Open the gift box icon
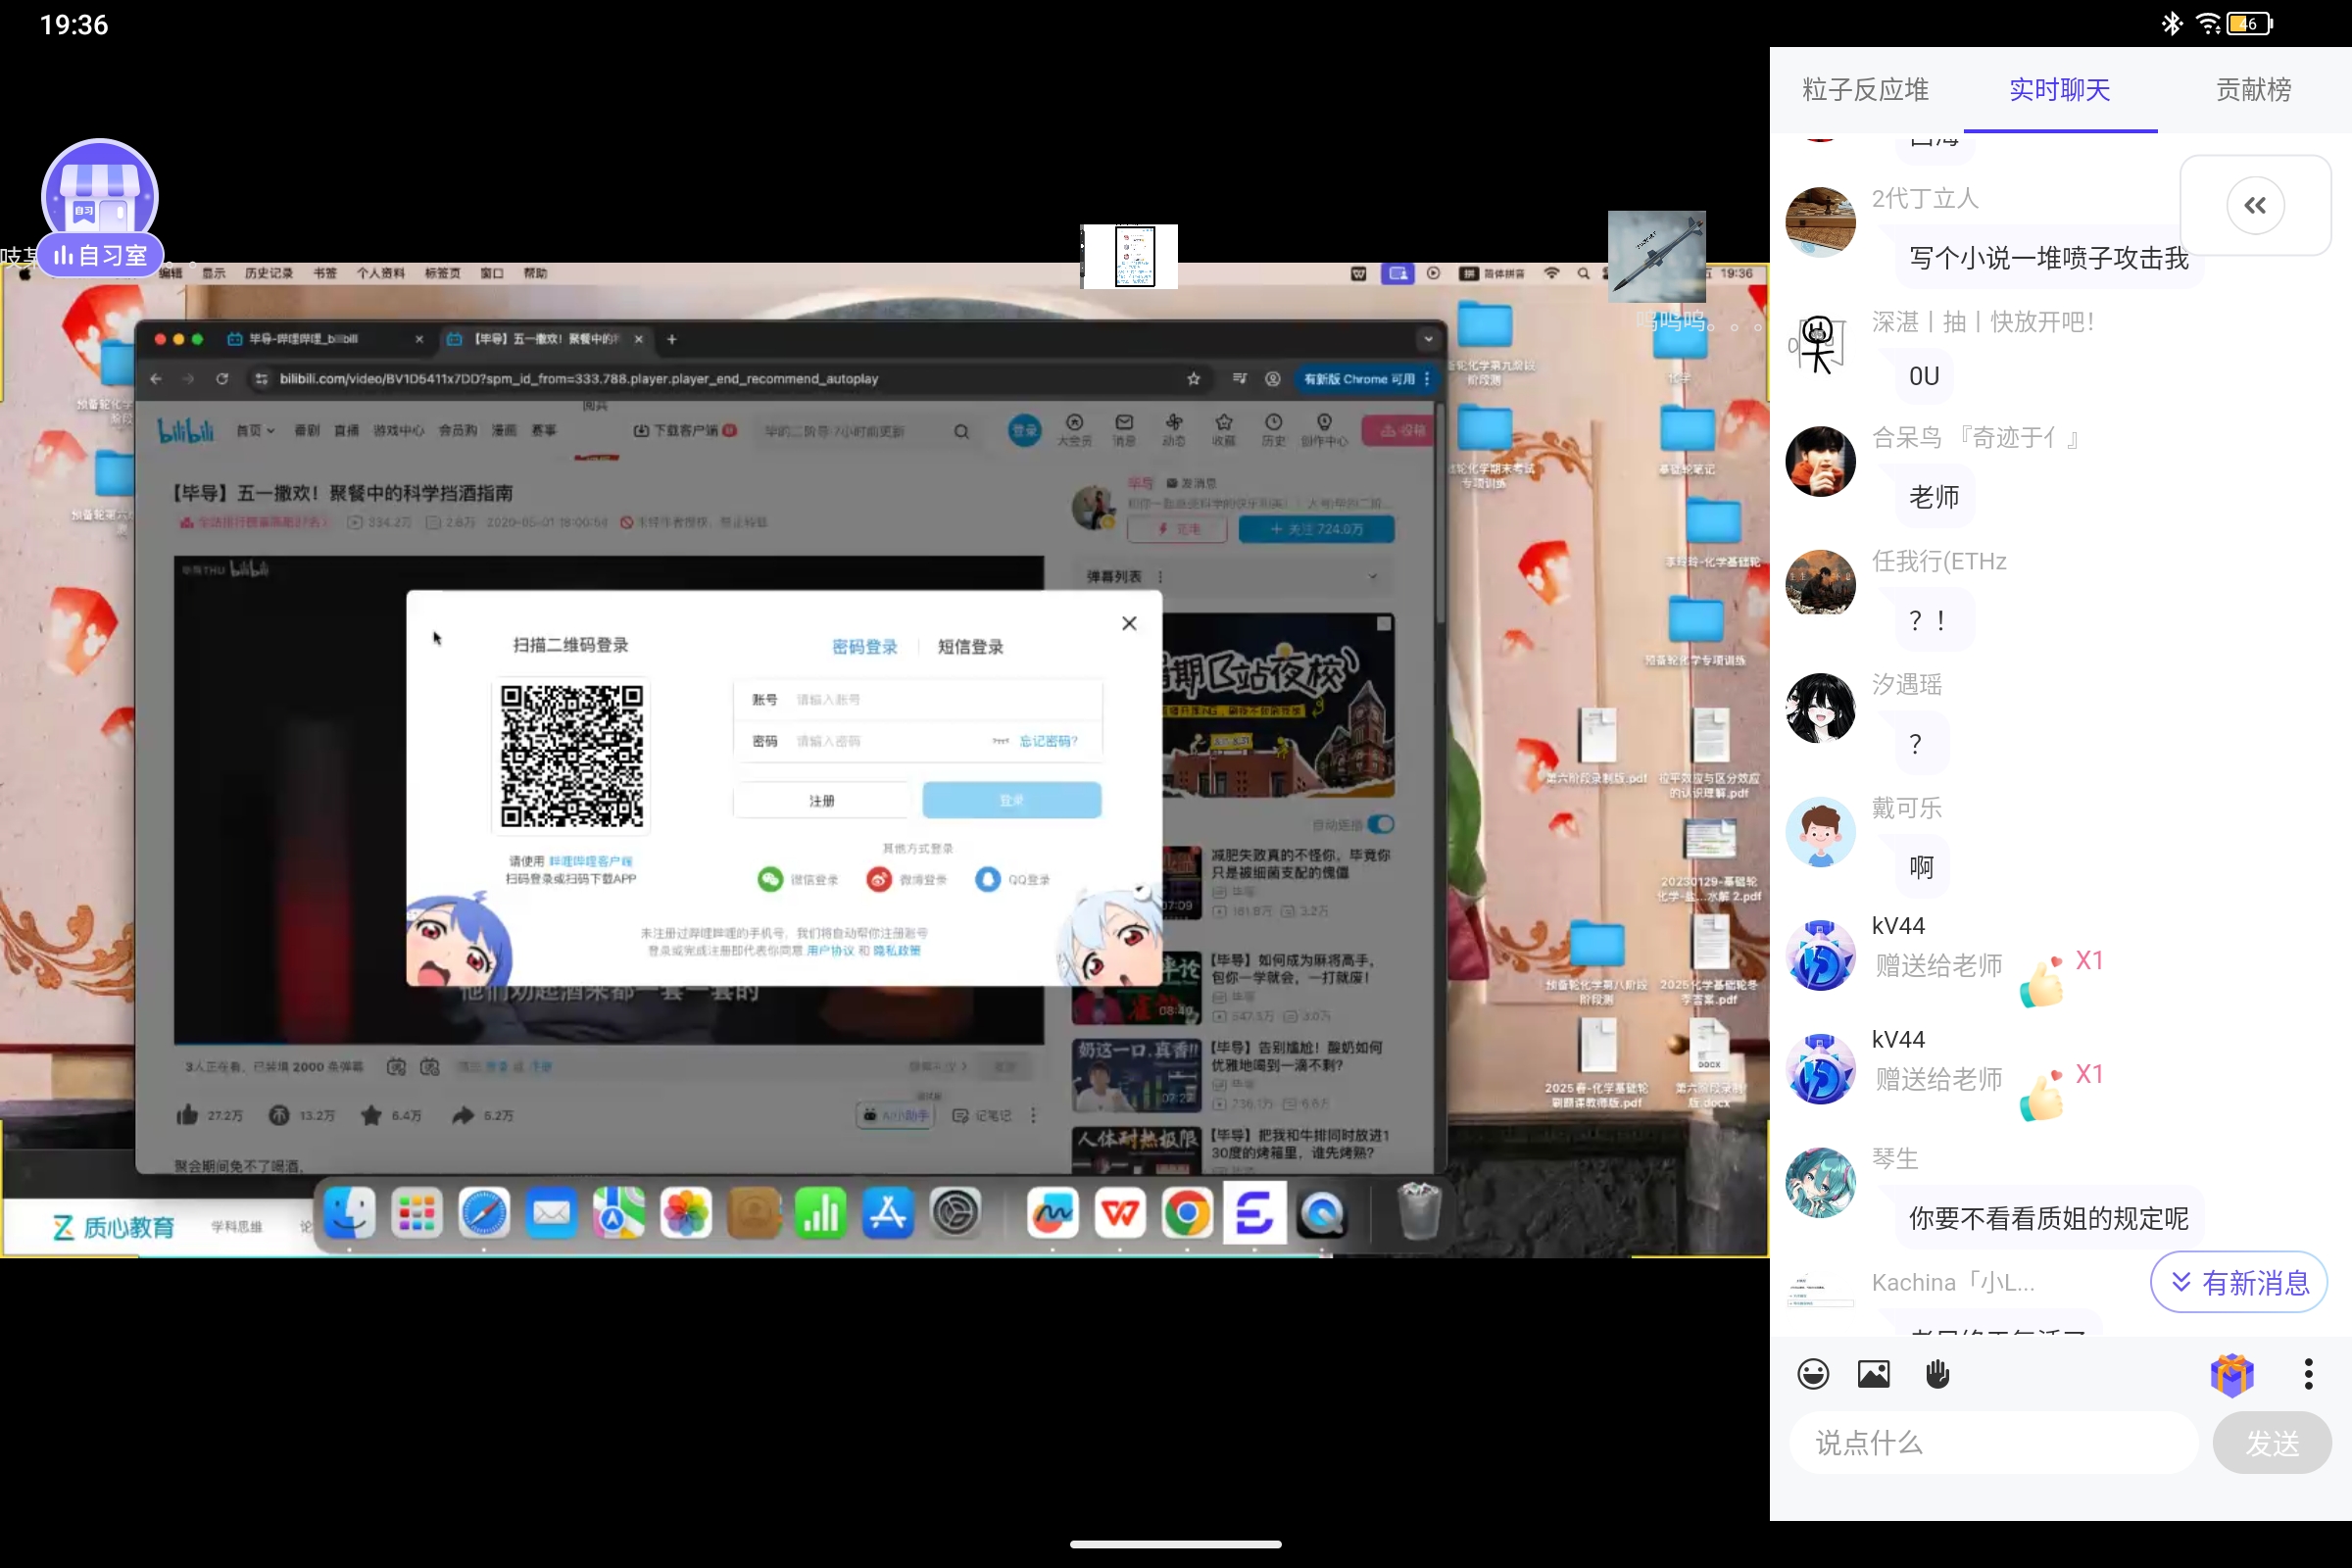This screenshot has width=2352, height=1568. pyautogui.click(x=2232, y=1374)
